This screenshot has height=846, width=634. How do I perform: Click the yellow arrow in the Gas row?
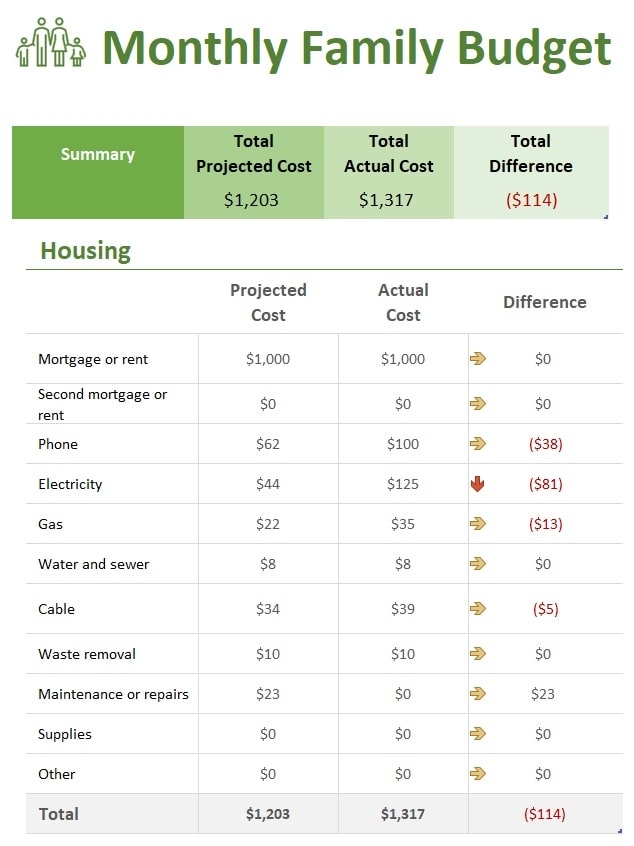pos(477,524)
